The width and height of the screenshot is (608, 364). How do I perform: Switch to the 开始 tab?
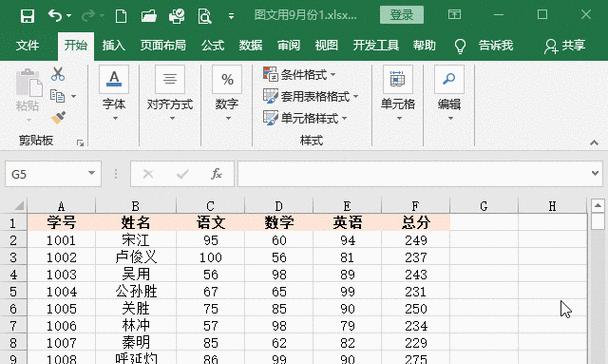[x=76, y=45]
